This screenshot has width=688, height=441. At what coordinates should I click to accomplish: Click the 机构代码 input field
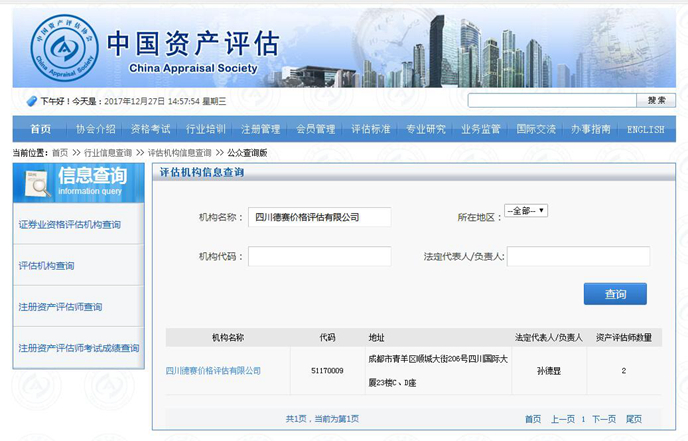(x=319, y=256)
